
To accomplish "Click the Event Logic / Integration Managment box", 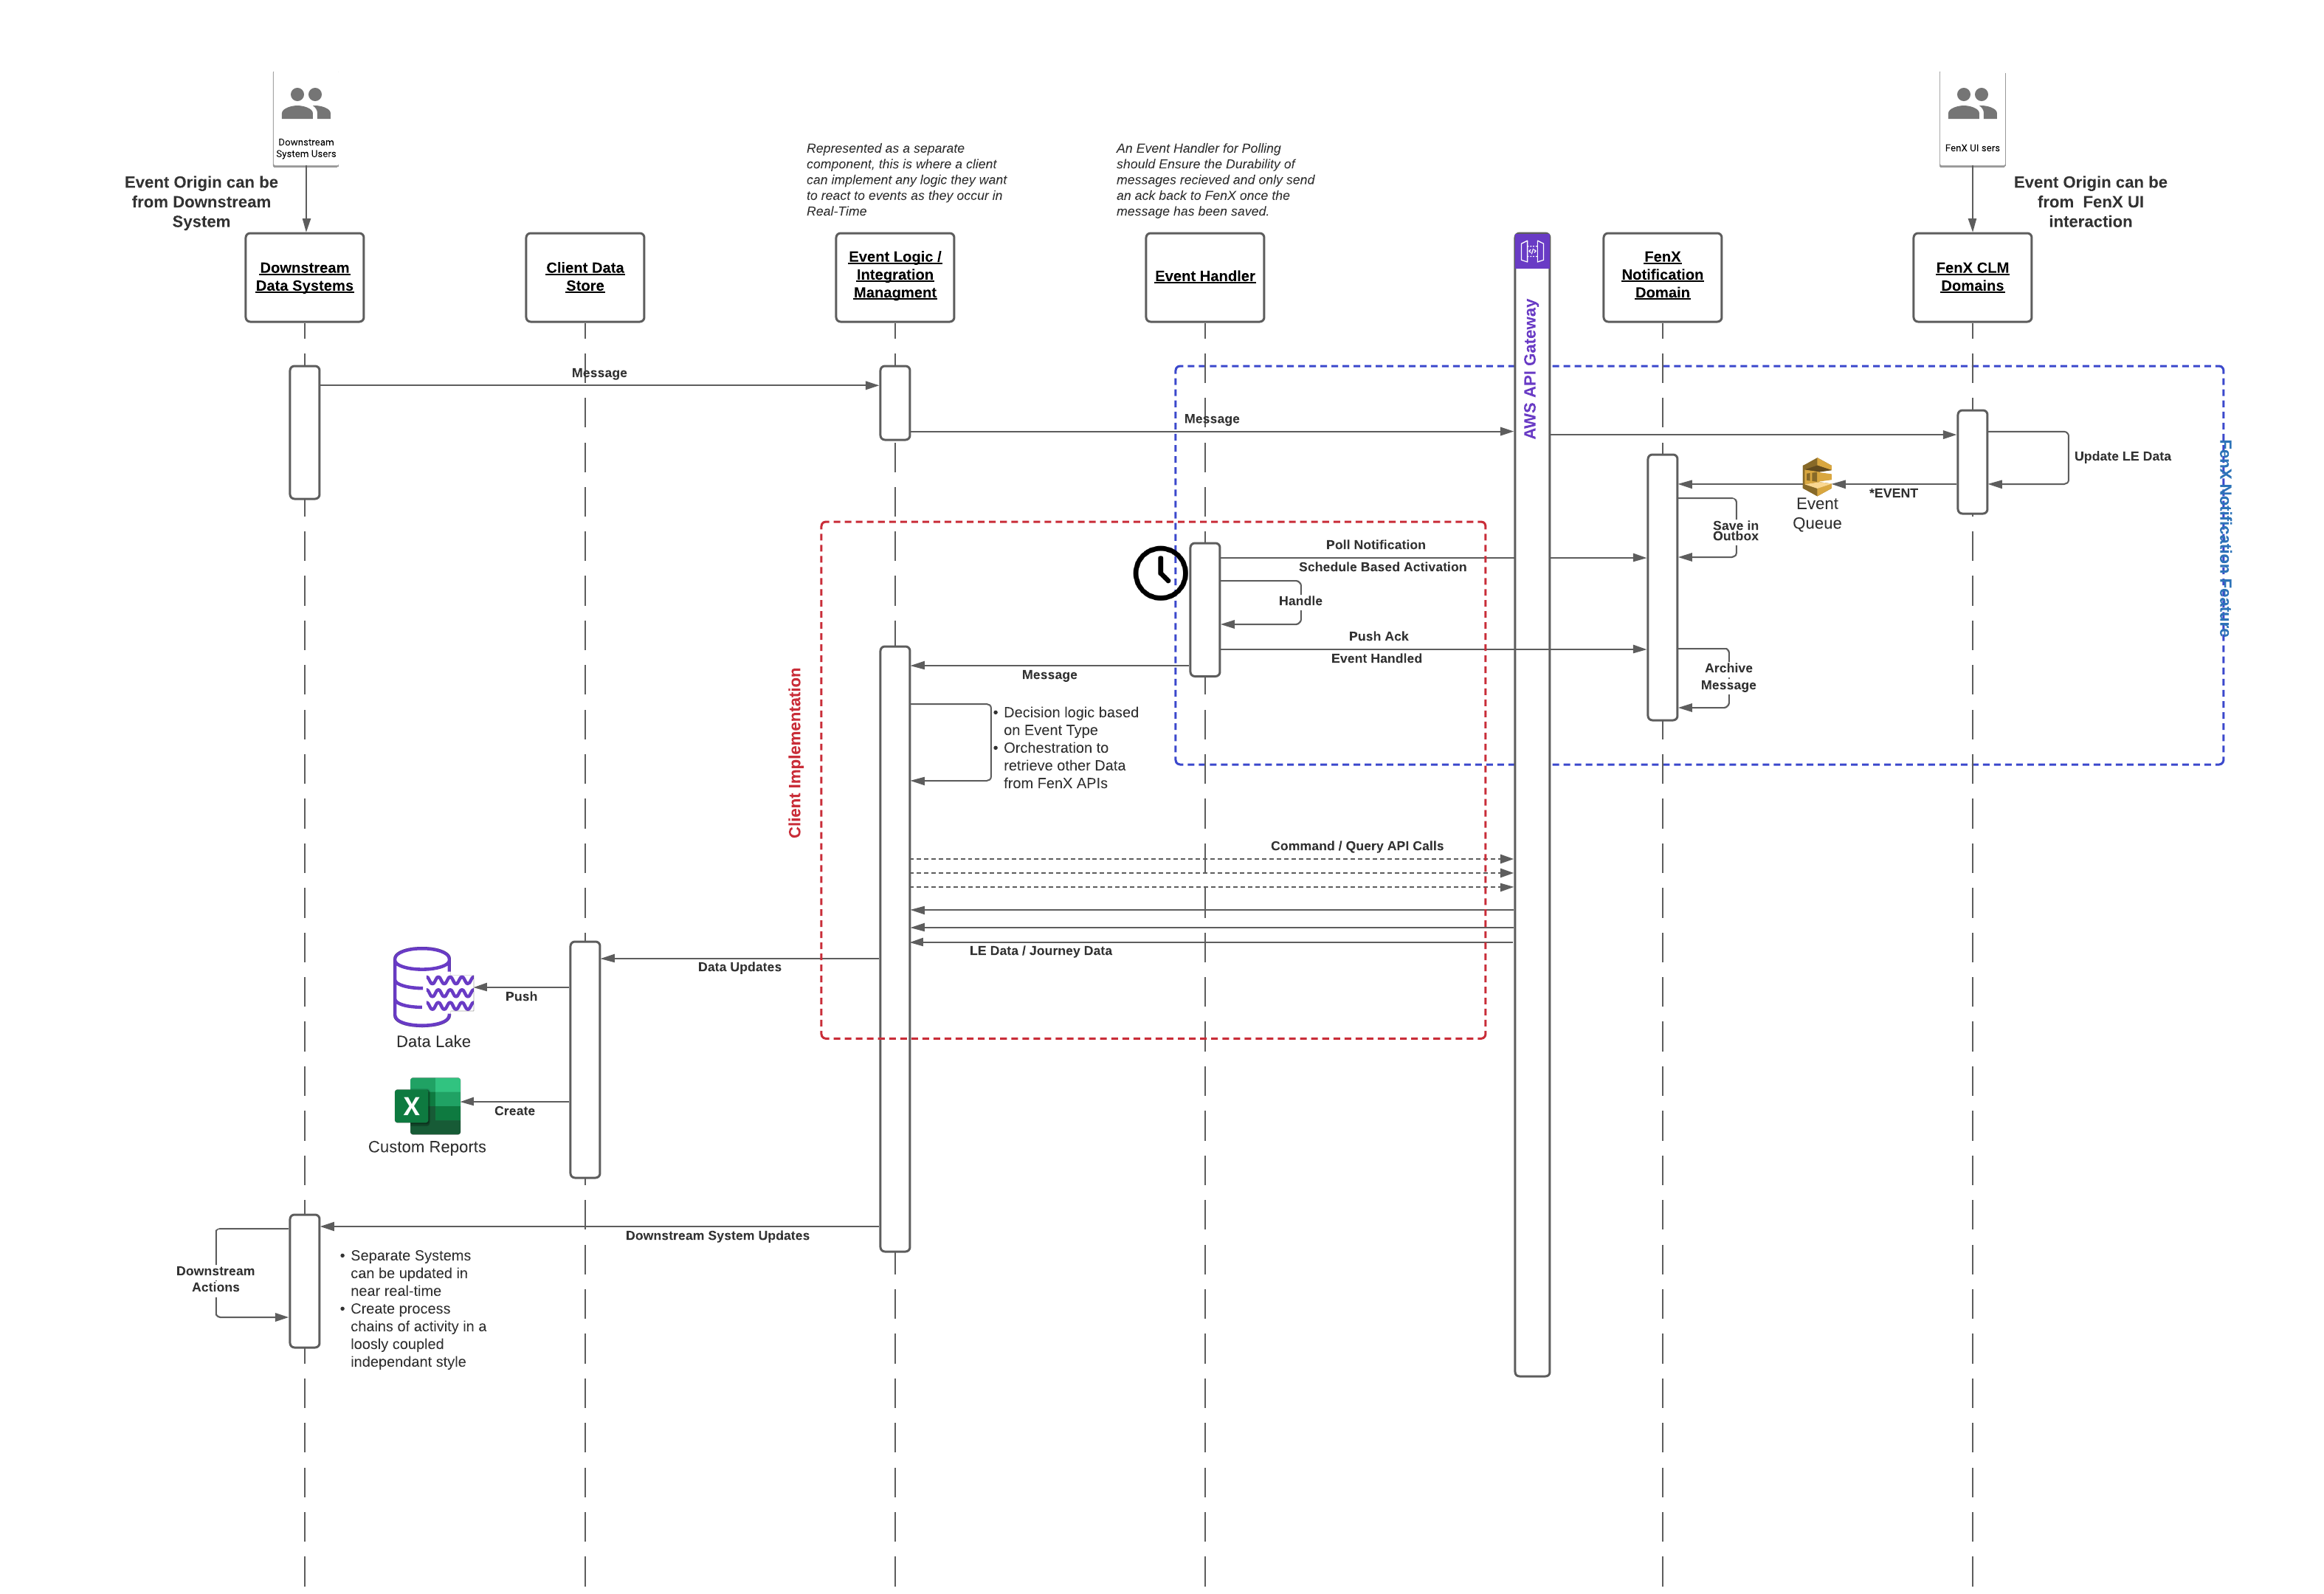I will [894, 277].
